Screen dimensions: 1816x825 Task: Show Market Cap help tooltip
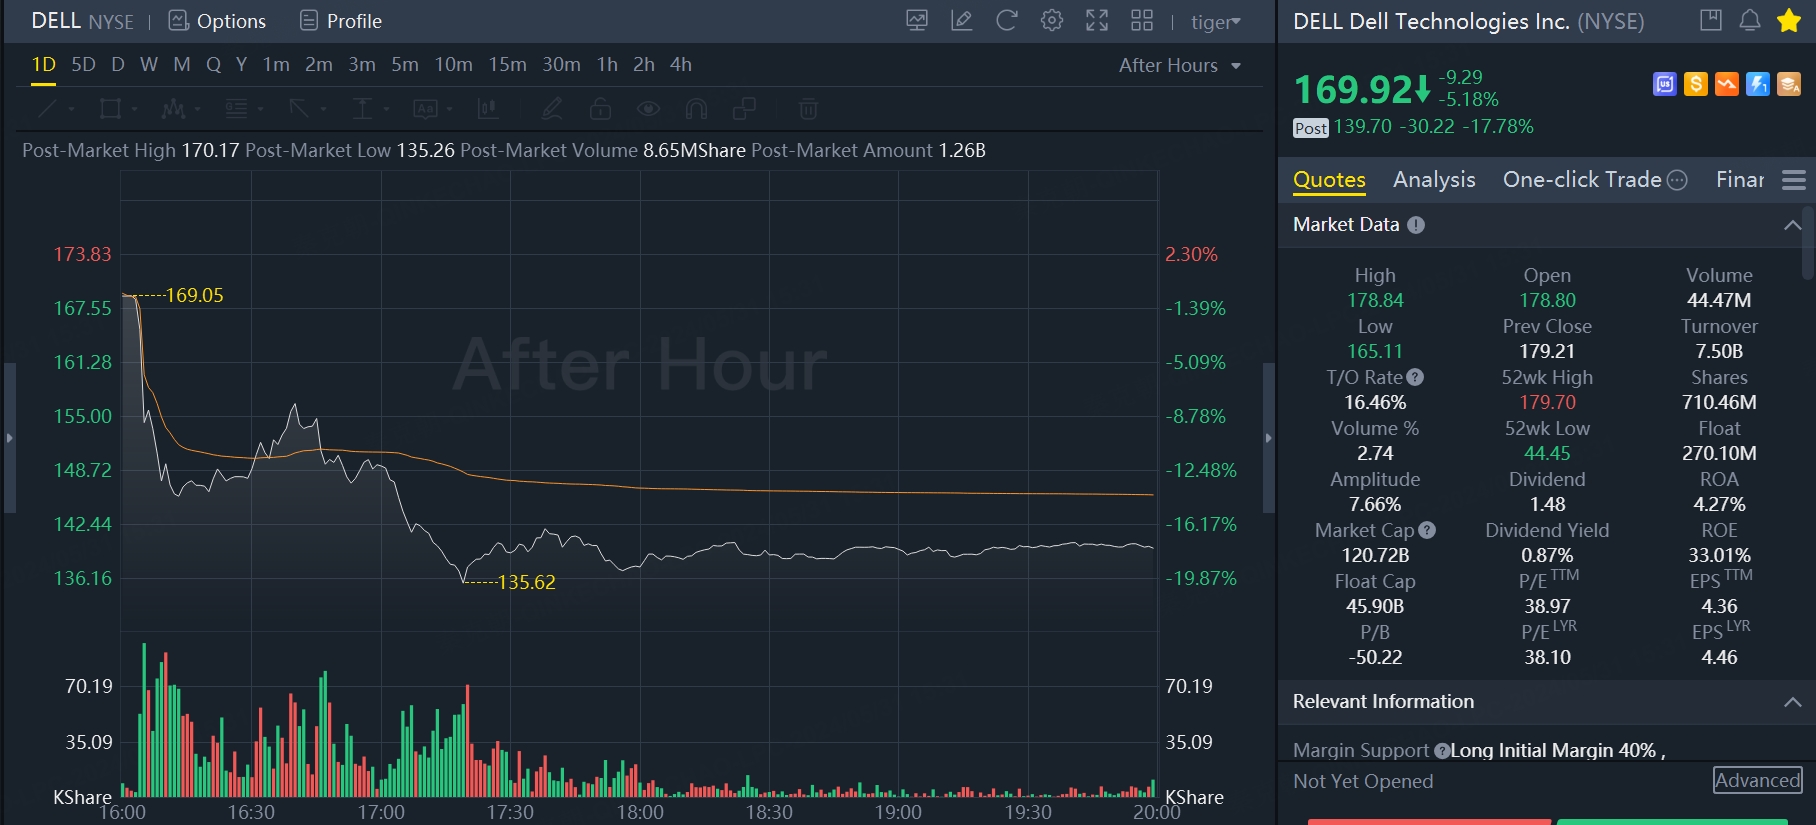click(1427, 530)
